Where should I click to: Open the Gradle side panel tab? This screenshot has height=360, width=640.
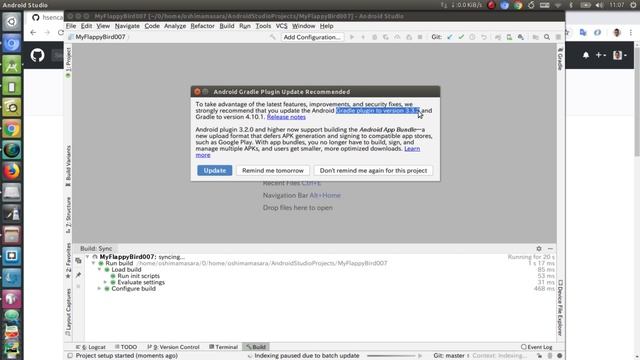pos(560,58)
